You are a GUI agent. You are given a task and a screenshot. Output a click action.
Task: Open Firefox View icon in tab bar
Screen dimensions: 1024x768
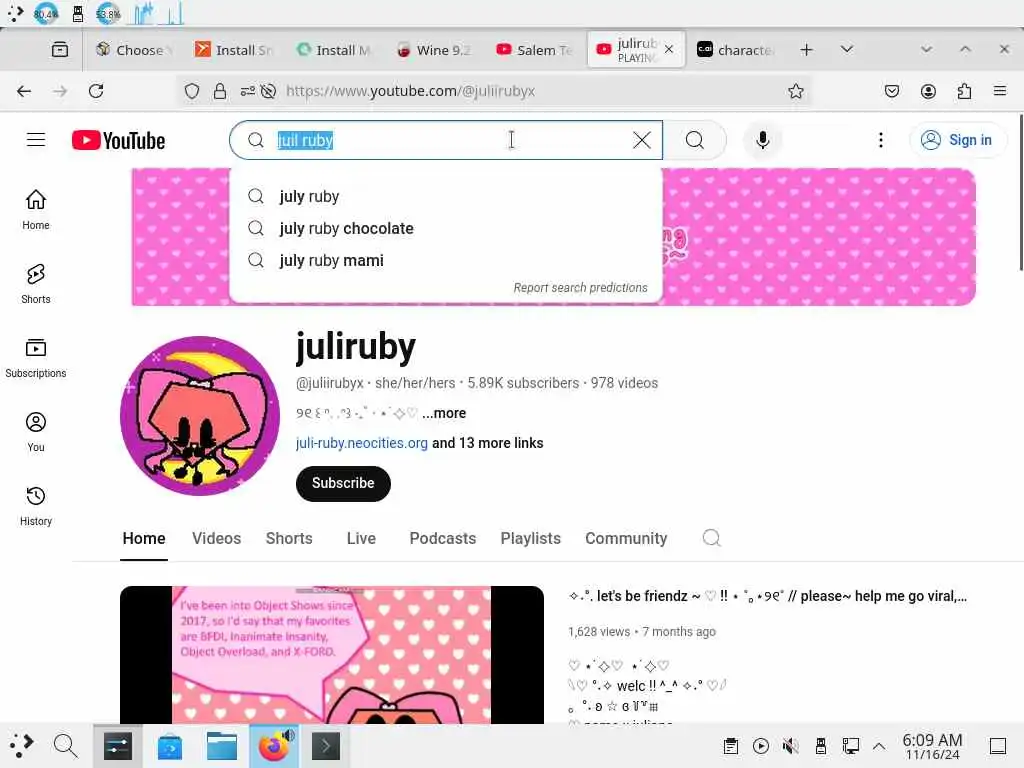60,50
